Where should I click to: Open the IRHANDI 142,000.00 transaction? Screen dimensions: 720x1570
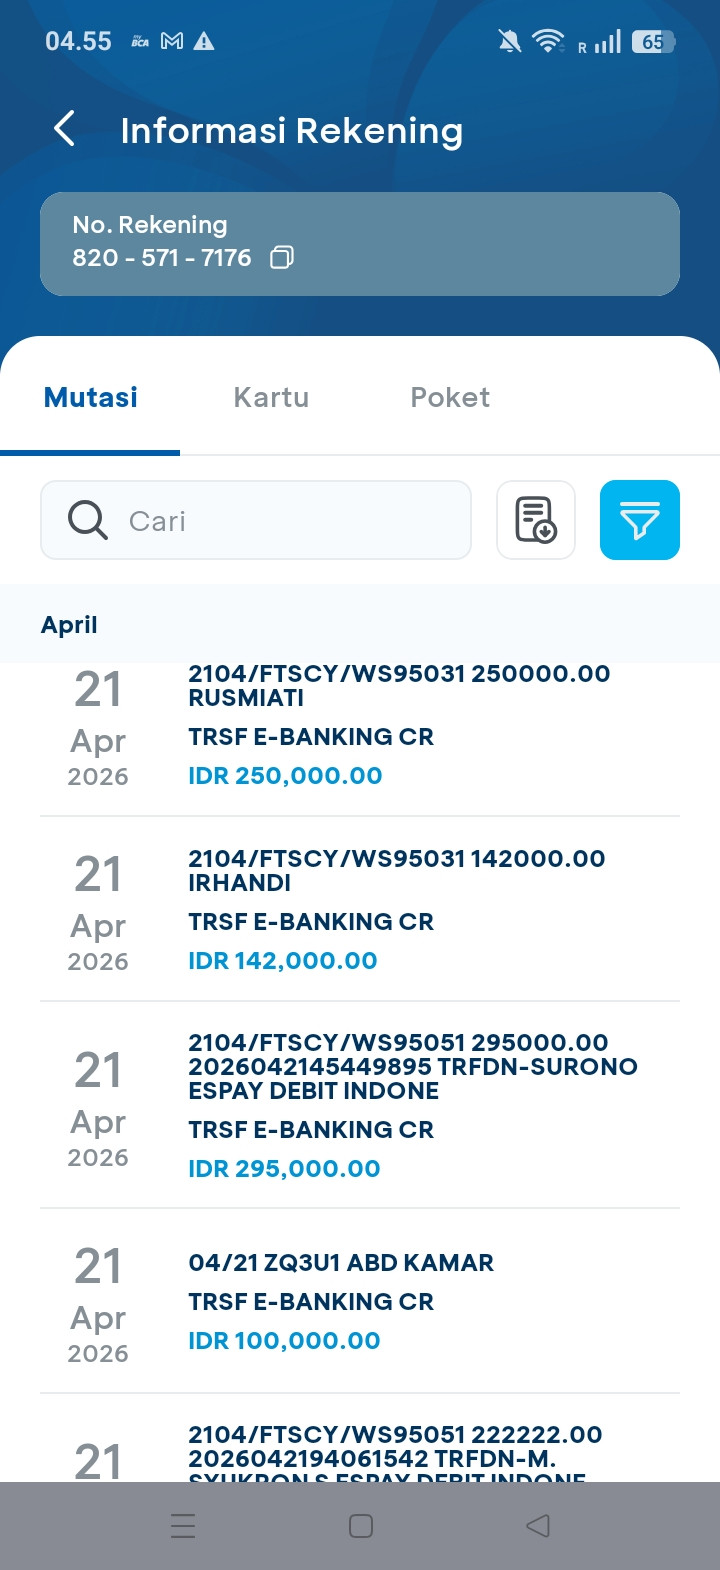click(360, 909)
